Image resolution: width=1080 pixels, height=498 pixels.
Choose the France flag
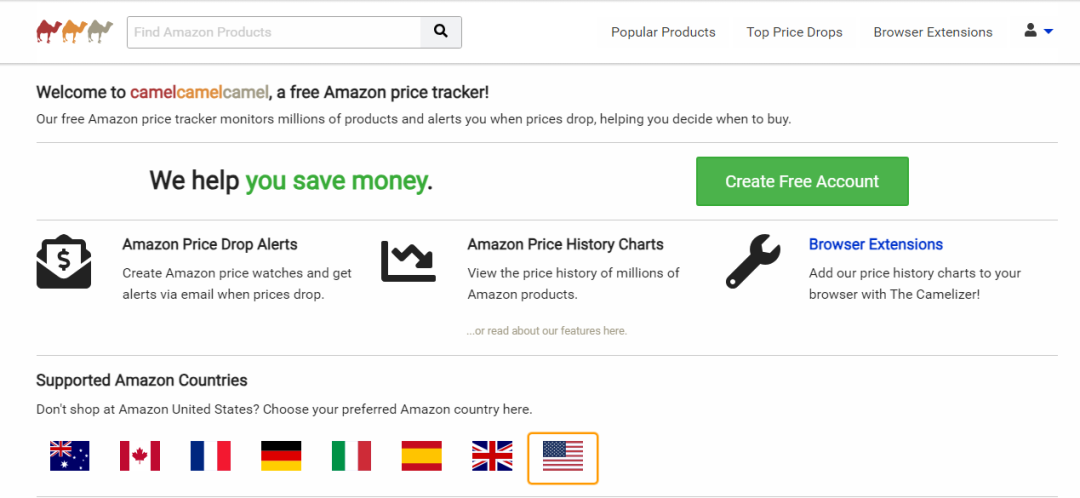211,456
